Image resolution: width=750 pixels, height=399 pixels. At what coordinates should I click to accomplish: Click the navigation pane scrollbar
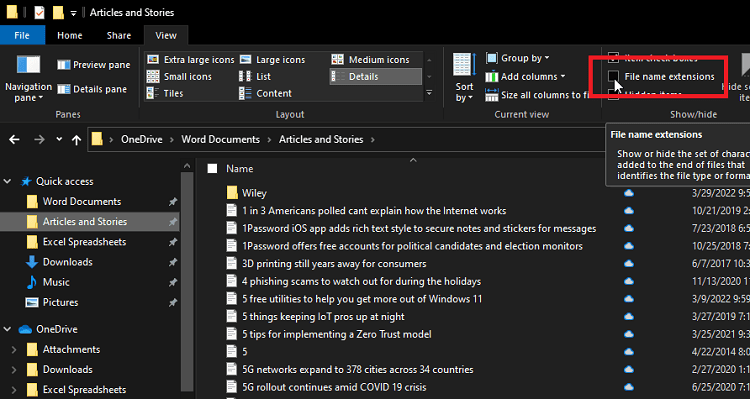pos(187,282)
